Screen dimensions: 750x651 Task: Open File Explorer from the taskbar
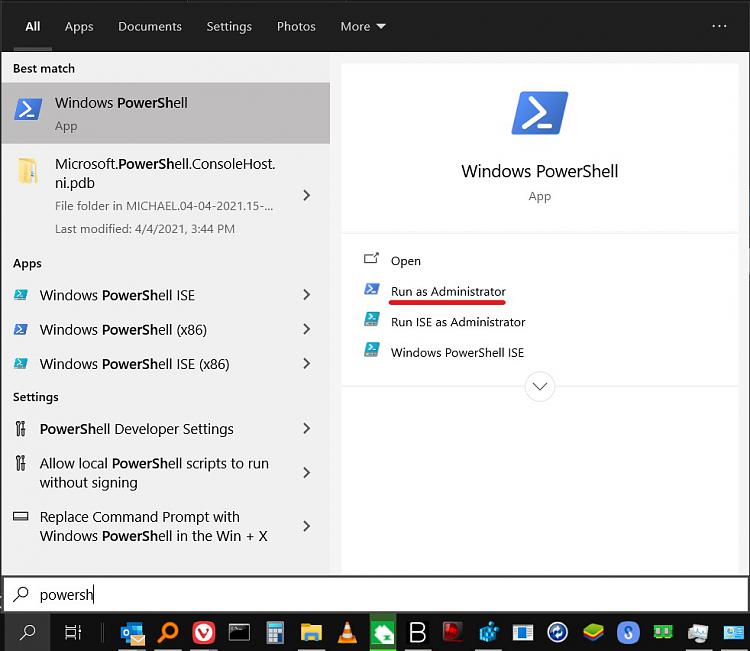(x=311, y=633)
